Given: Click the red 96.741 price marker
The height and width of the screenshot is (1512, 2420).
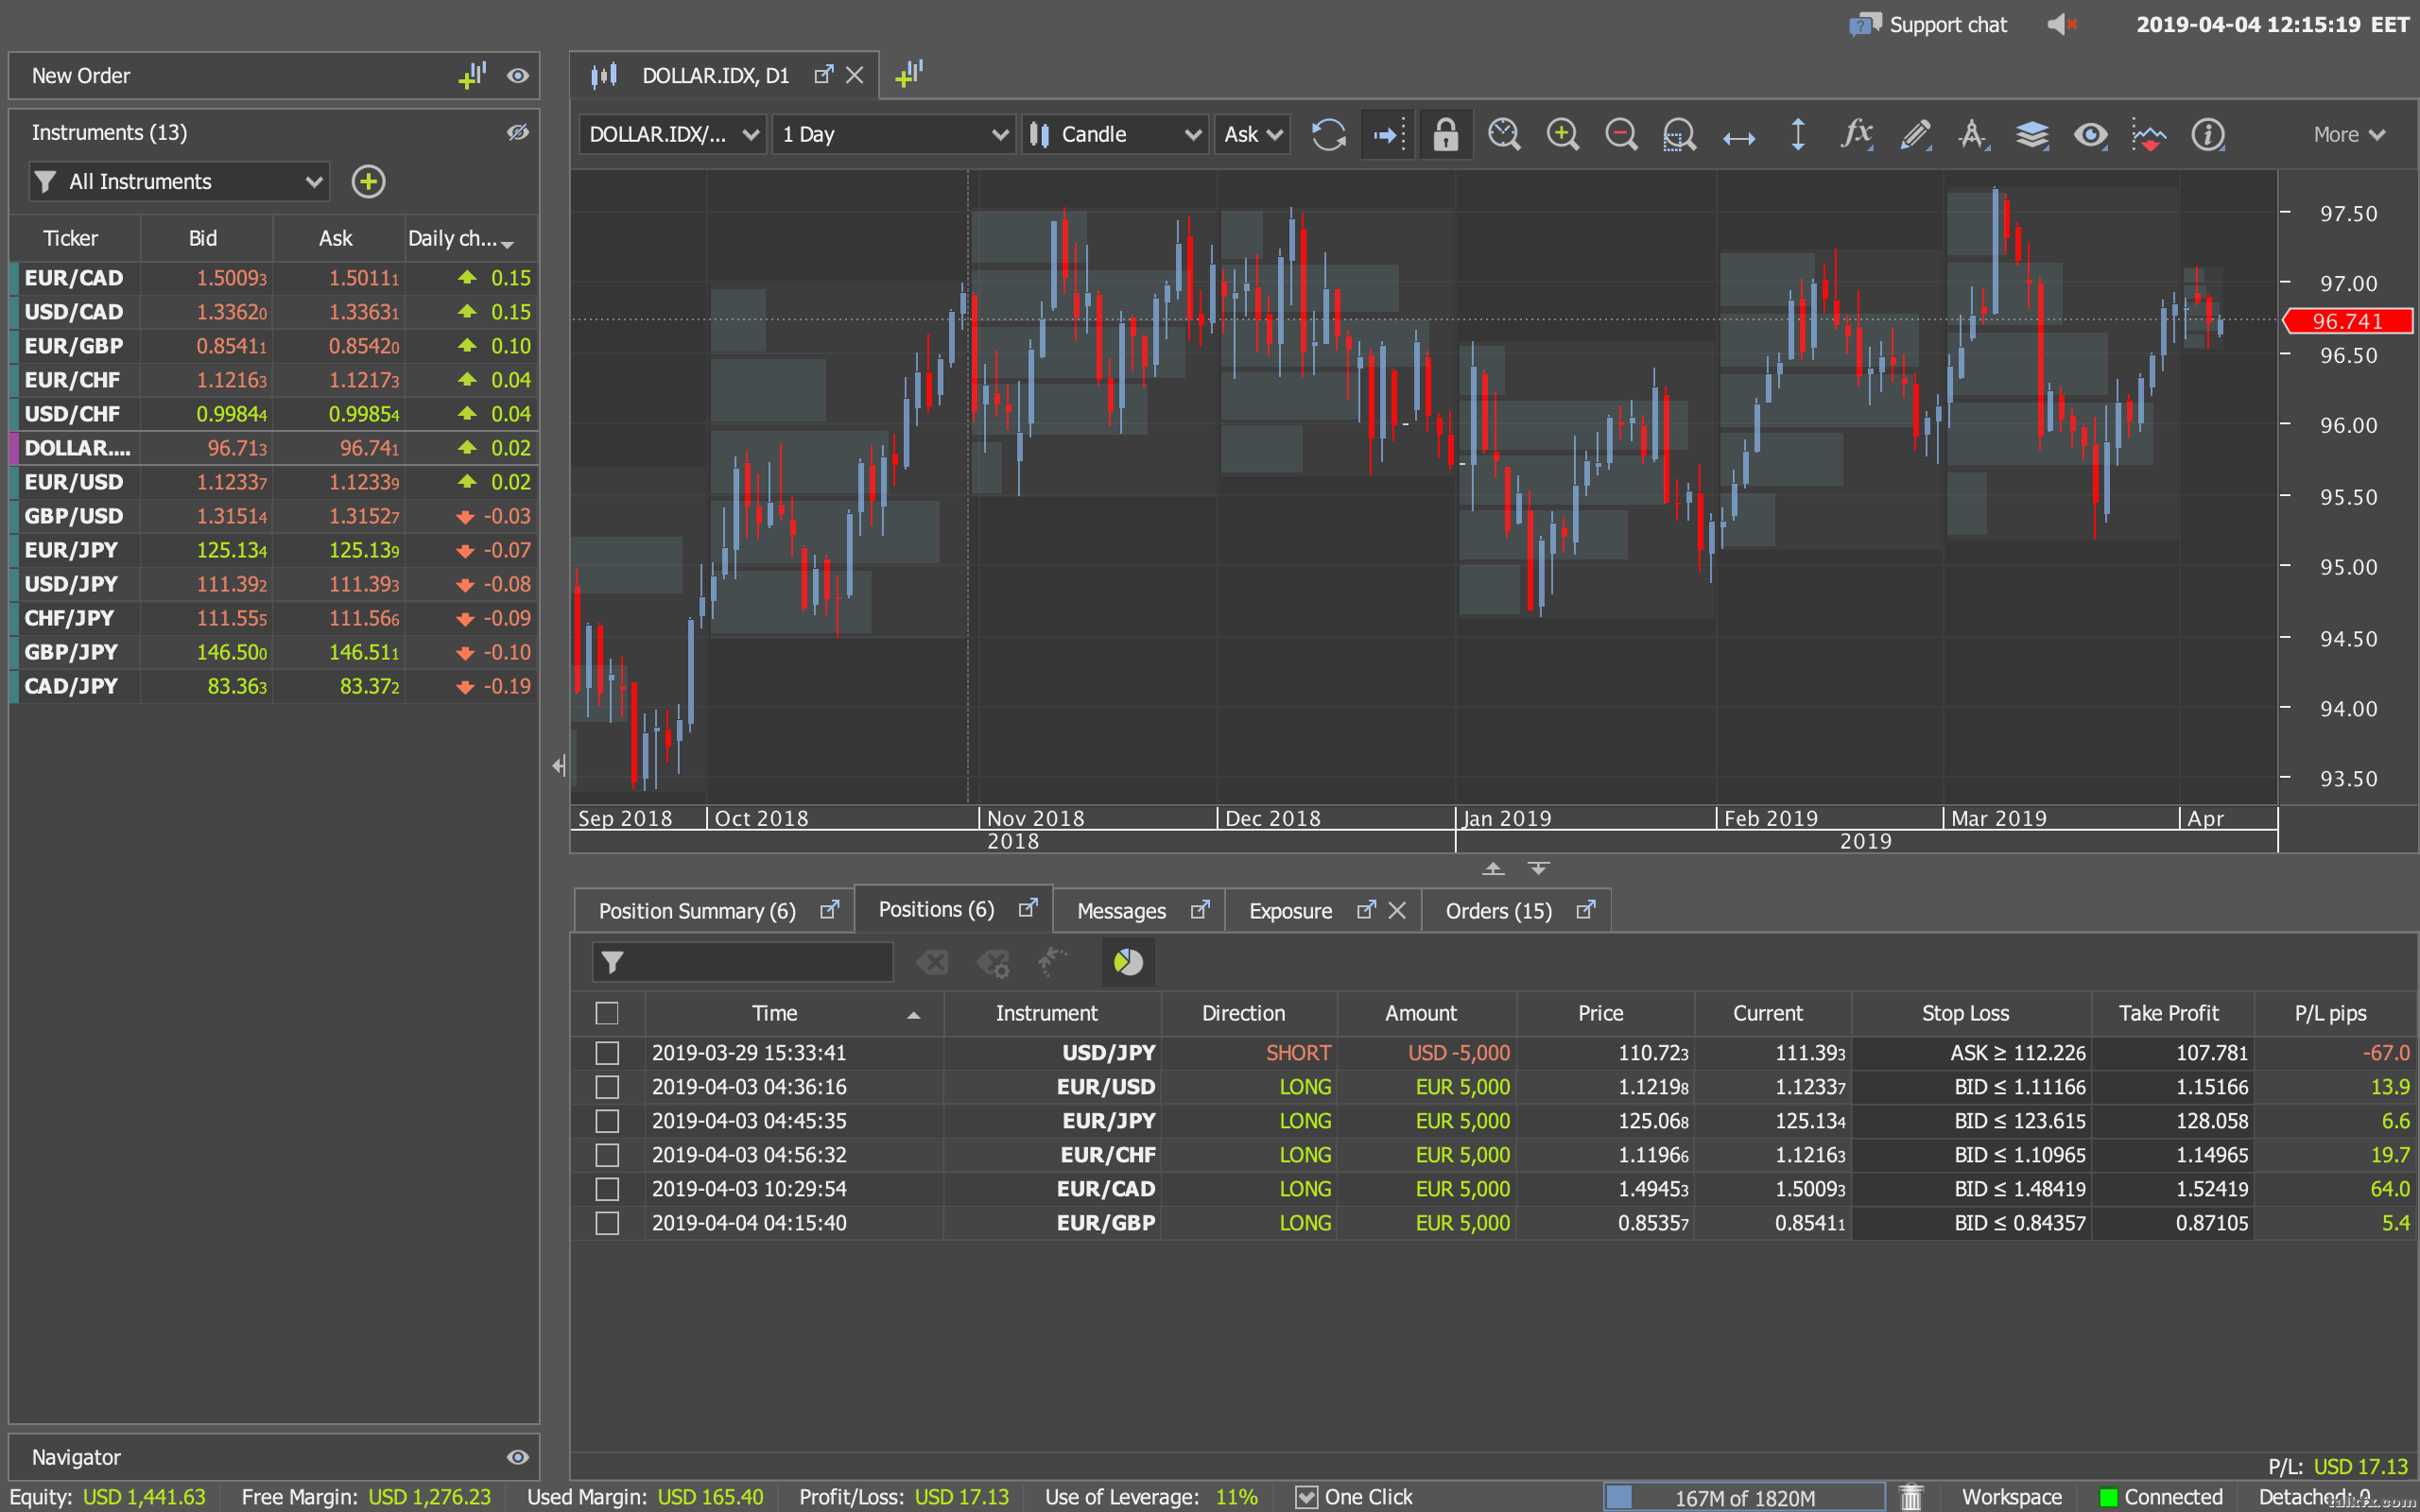Looking at the screenshot, I should click(2347, 321).
